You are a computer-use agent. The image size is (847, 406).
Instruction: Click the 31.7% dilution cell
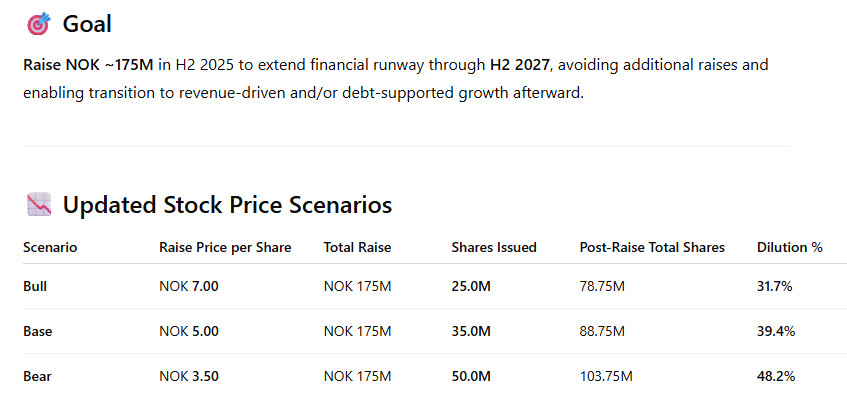[x=775, y=287]
